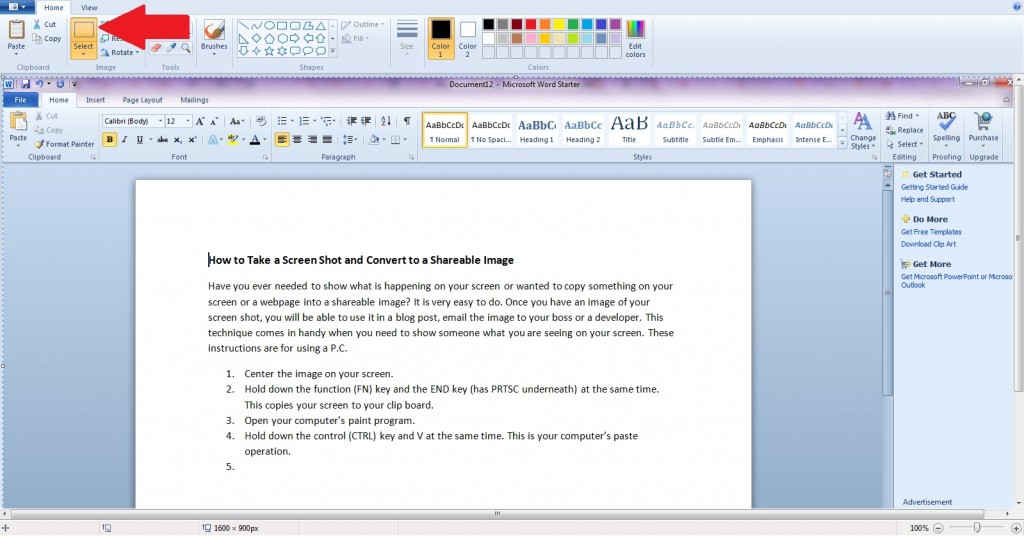Image resolution: width=1024 pixels, height=536 pixels.
Task: Open the font size 12 dropdown
Action: [x=188, y=121]
